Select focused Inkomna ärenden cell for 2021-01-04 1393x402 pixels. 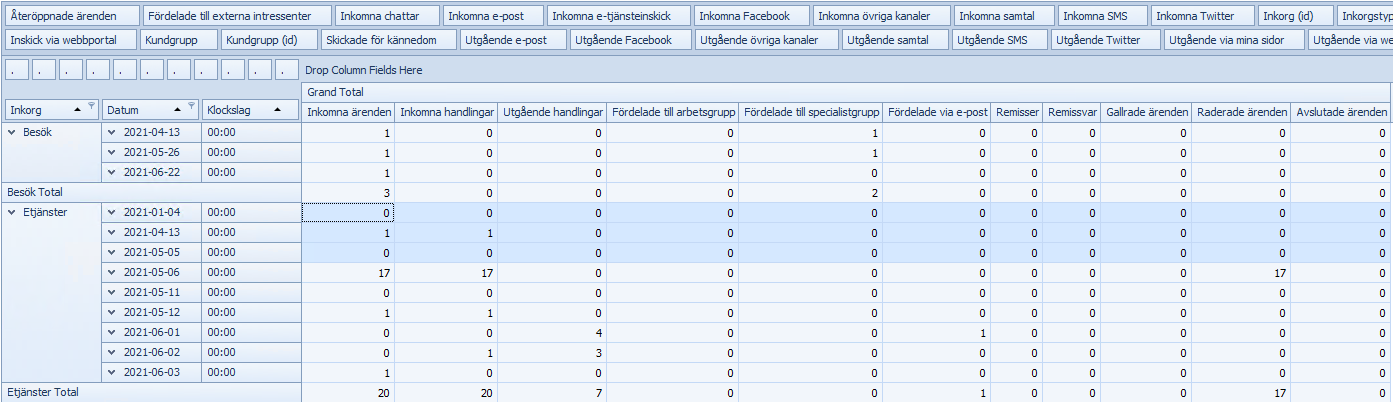pos(348,212)
